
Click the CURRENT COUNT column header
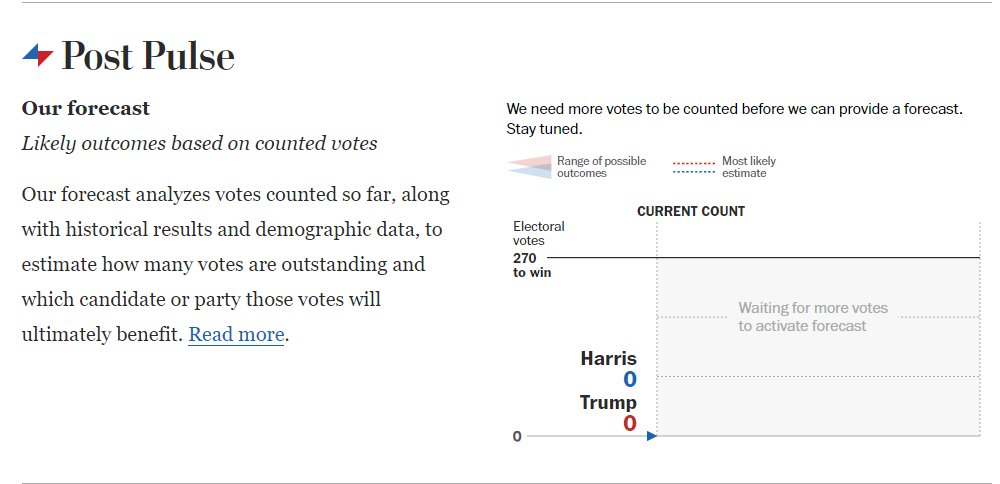(691, 211)
